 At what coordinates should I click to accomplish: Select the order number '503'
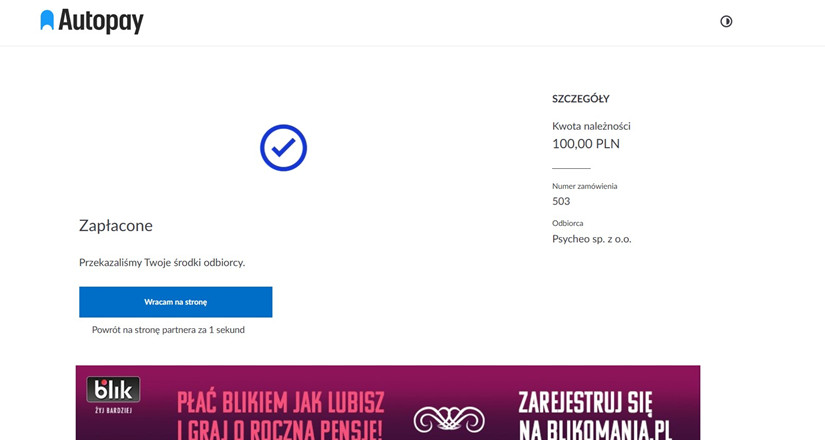[561, 201]
